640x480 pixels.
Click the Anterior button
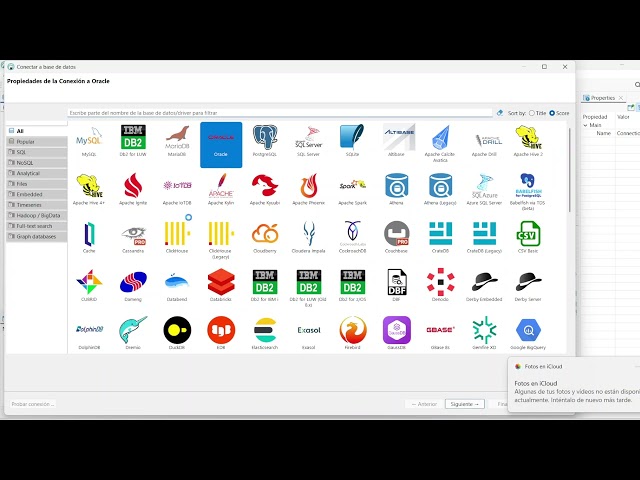pos(424,404)
